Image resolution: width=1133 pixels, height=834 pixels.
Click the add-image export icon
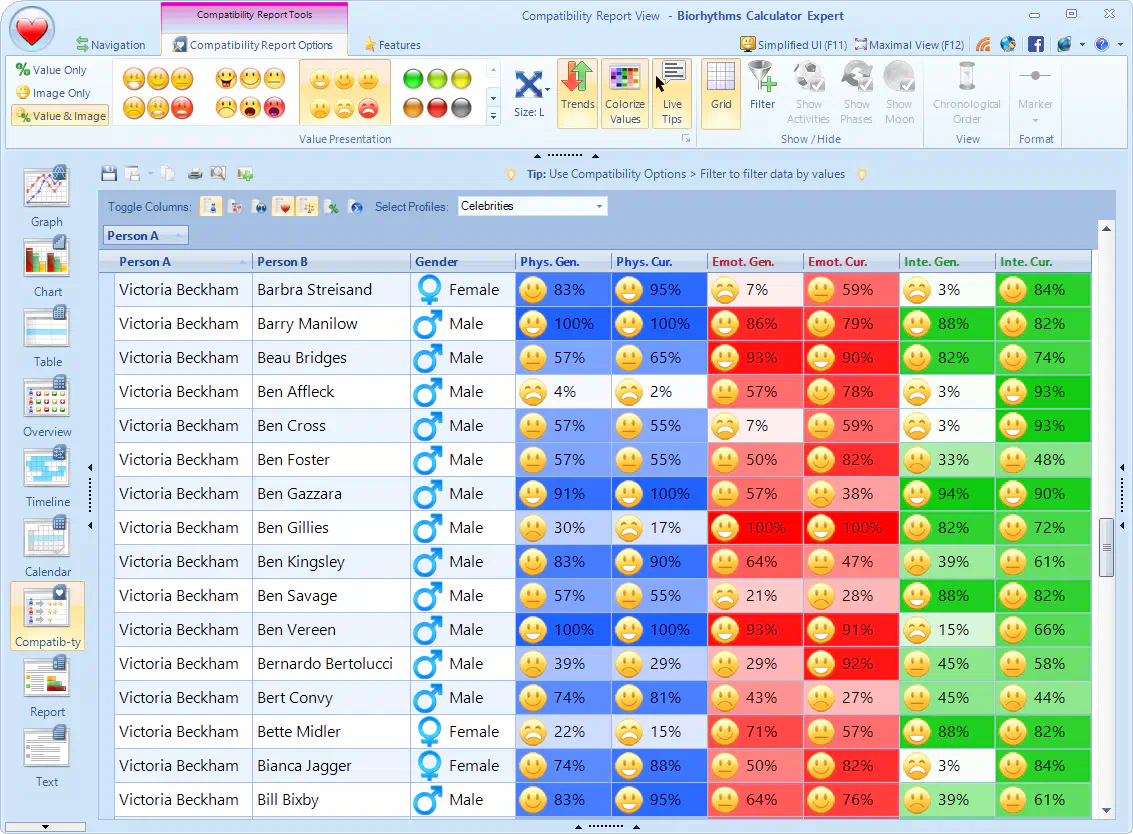click(x=245, y=173)
